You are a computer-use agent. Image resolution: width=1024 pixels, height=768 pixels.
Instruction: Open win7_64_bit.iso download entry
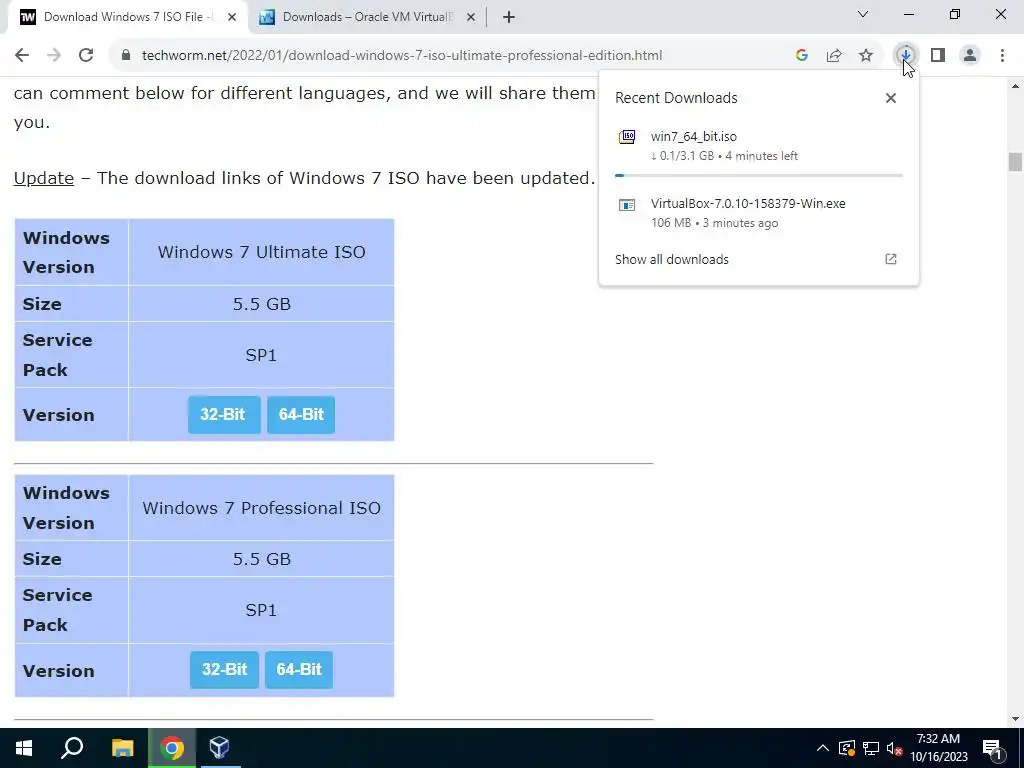pyautogui.click(x=758, y=146)
